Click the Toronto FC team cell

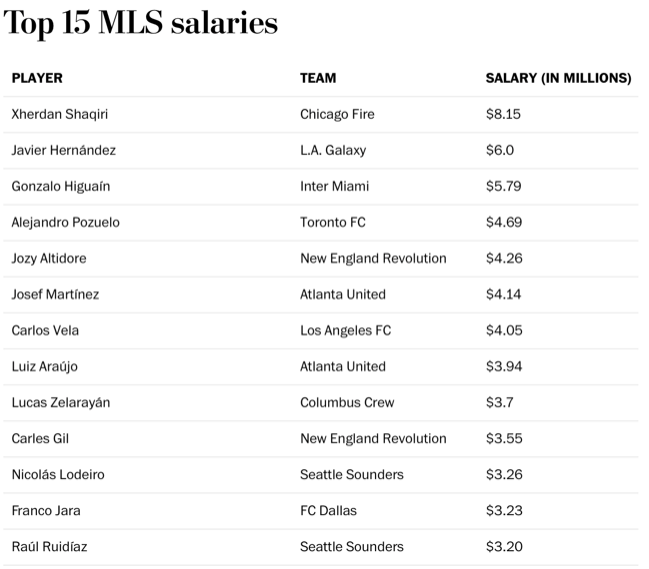coord(334,222)
